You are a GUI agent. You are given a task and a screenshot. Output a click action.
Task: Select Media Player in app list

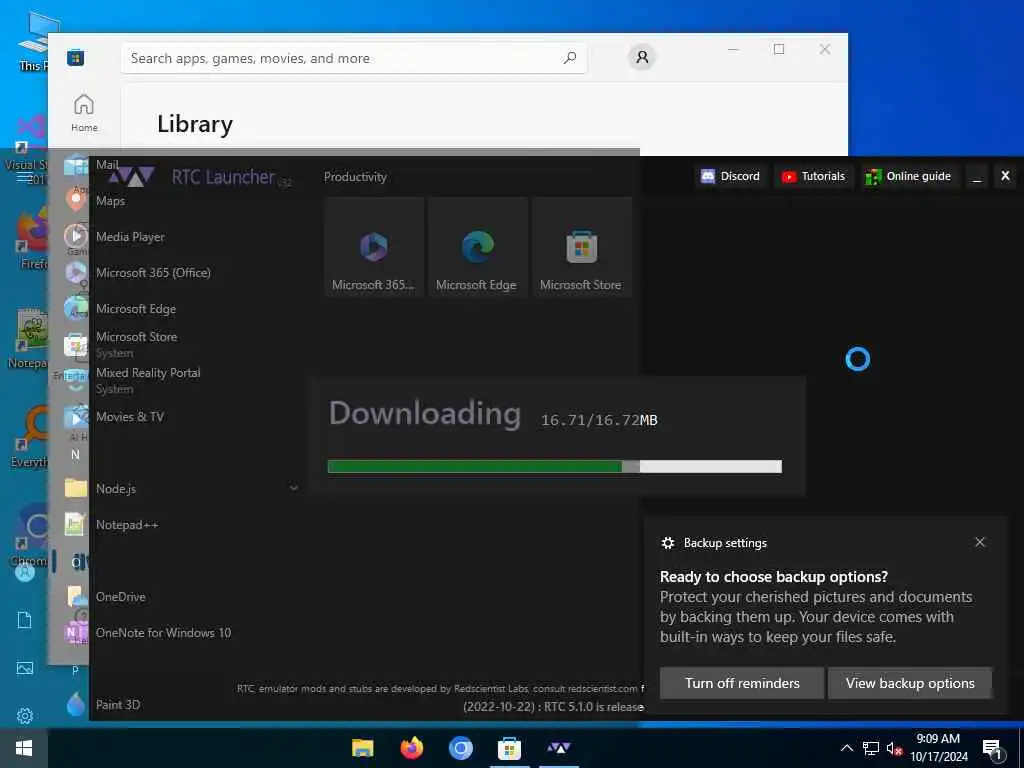point(130,237)
